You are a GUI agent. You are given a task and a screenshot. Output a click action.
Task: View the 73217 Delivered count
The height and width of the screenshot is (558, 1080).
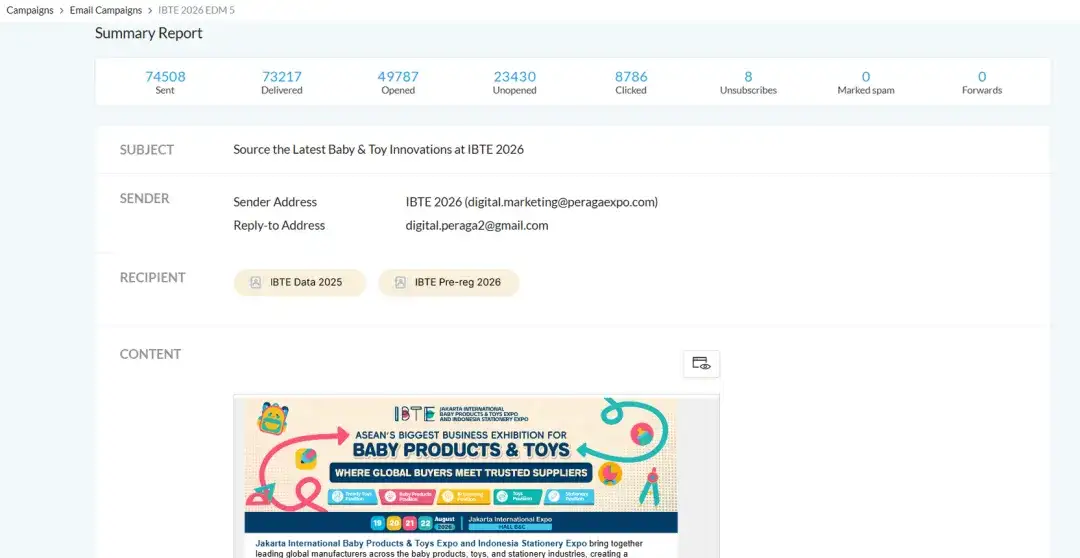point(282,76)
